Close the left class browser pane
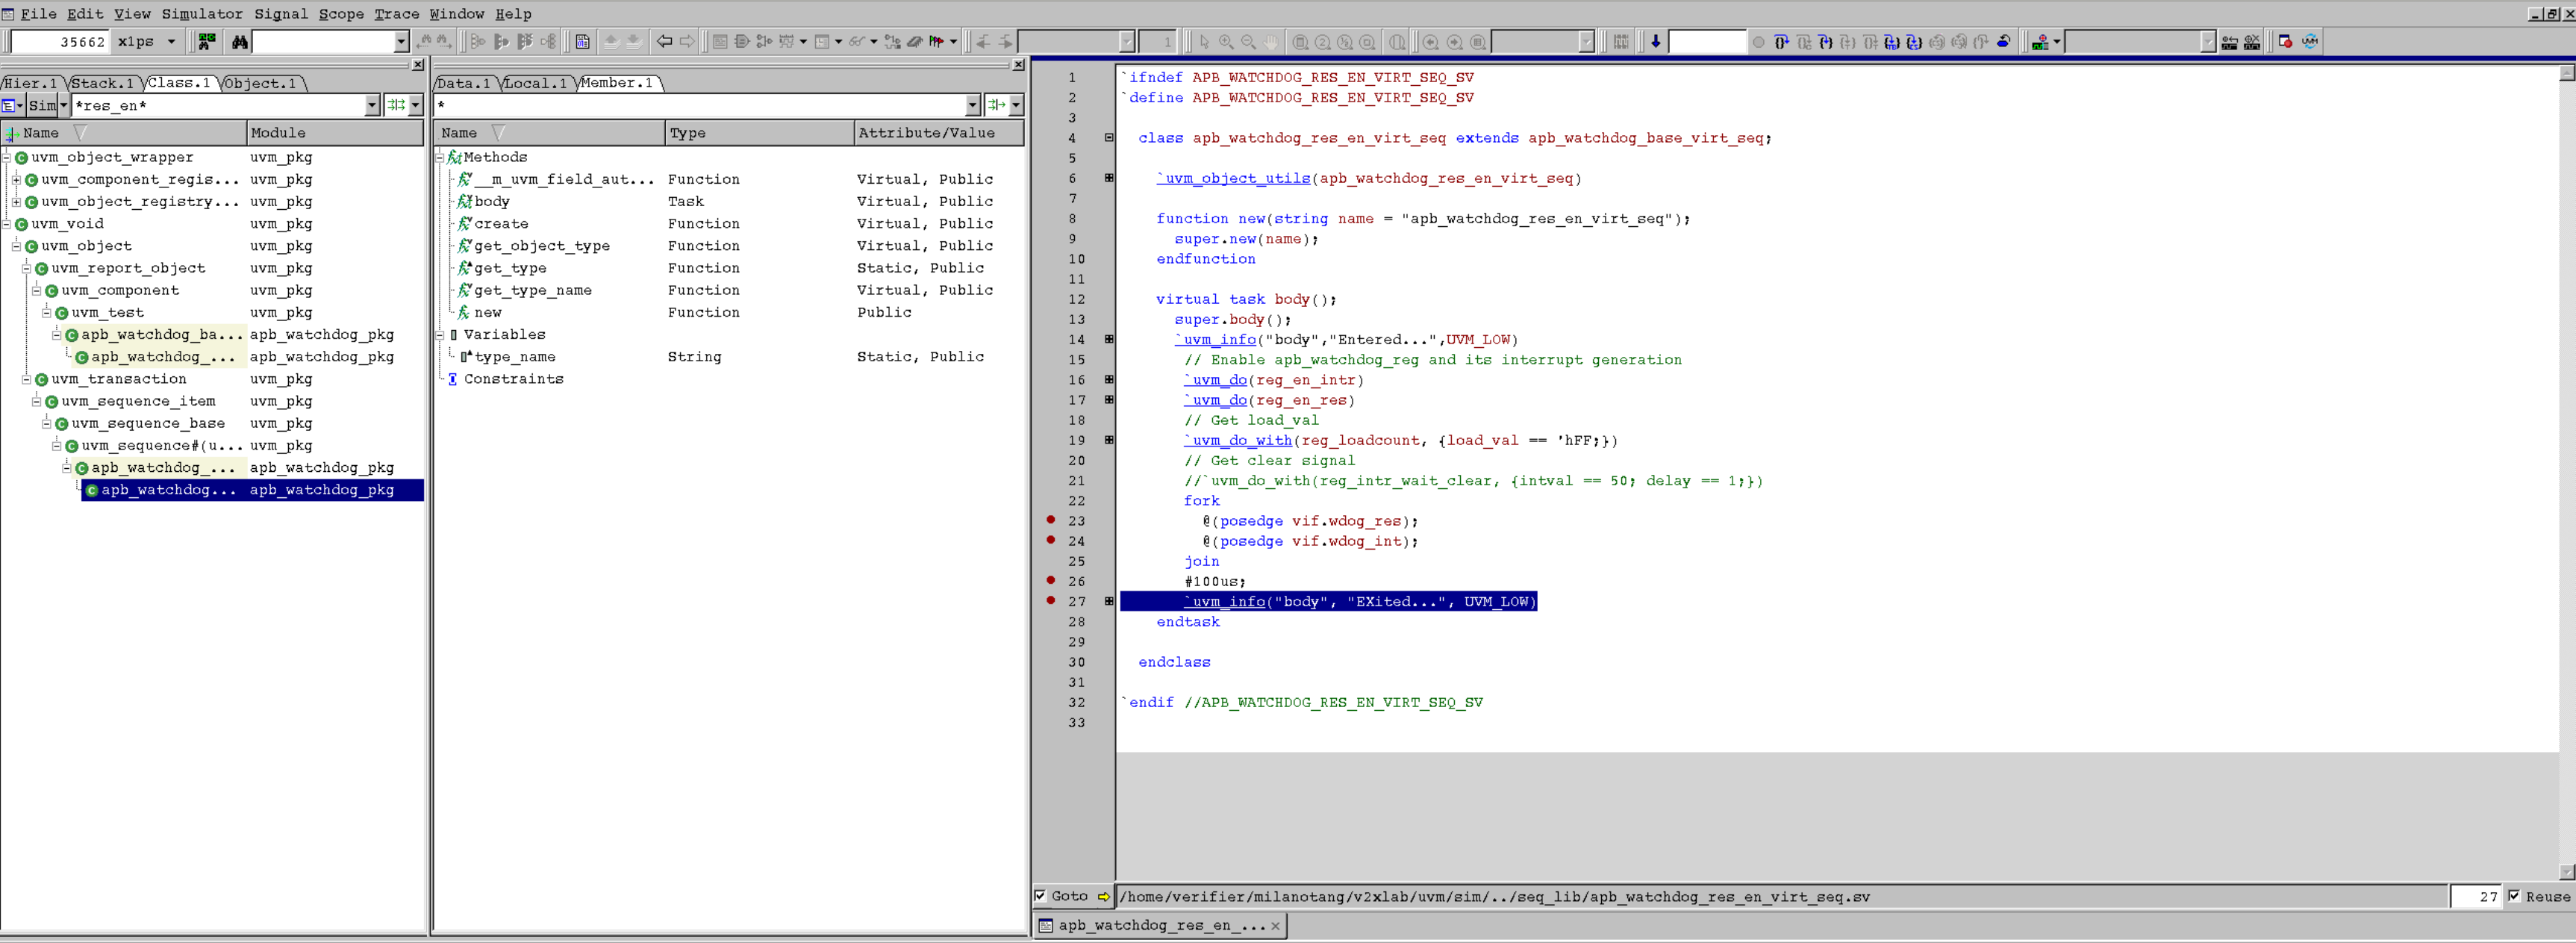 point(418,65)
